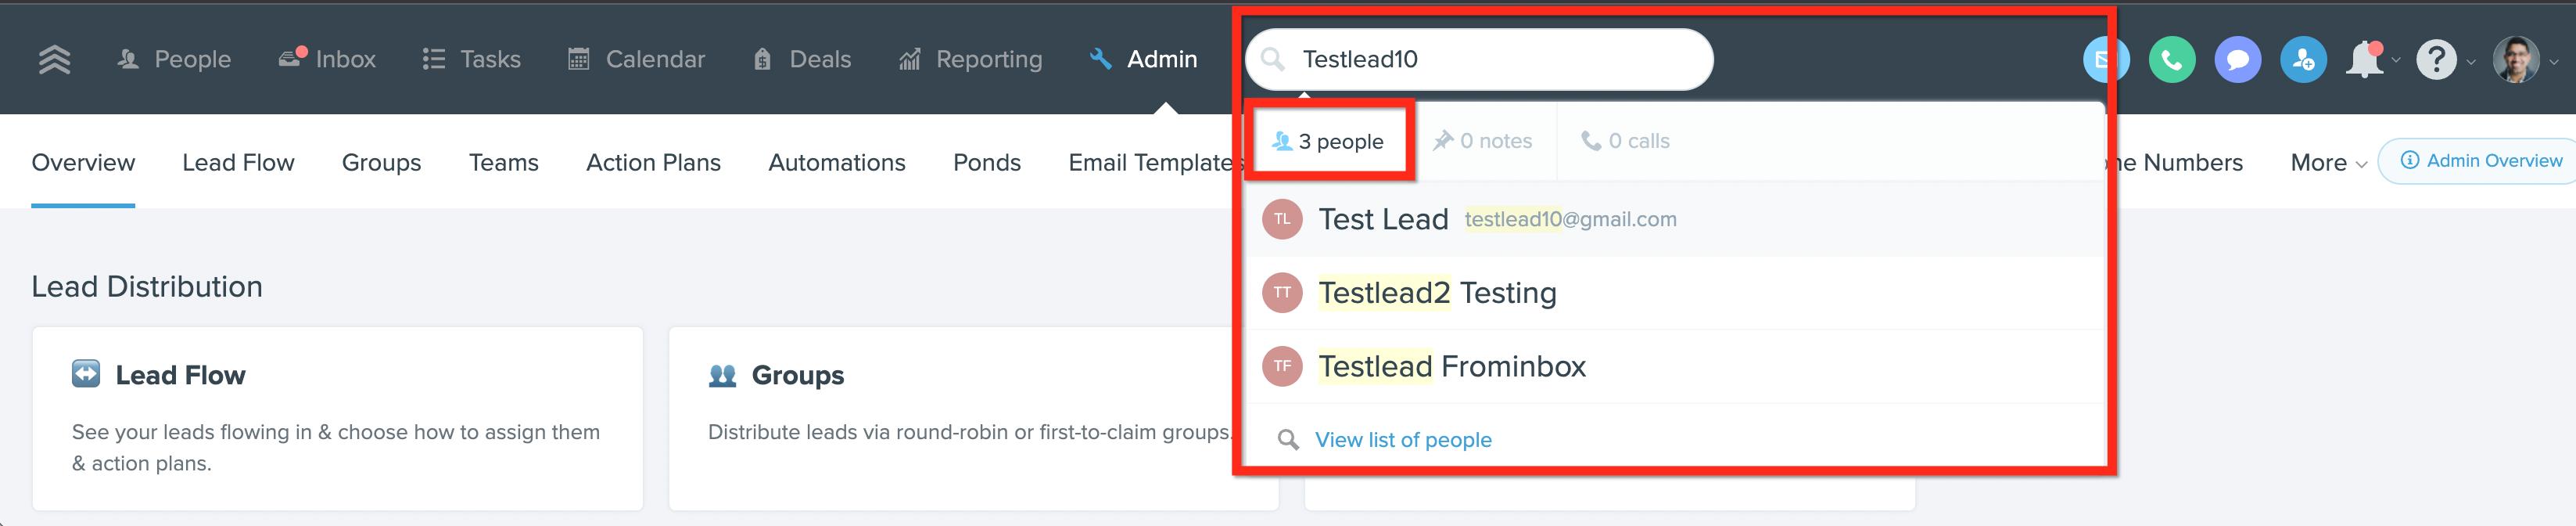Click the light blue email compose icon
The image size is (2576, 526).
(2105, 60)
